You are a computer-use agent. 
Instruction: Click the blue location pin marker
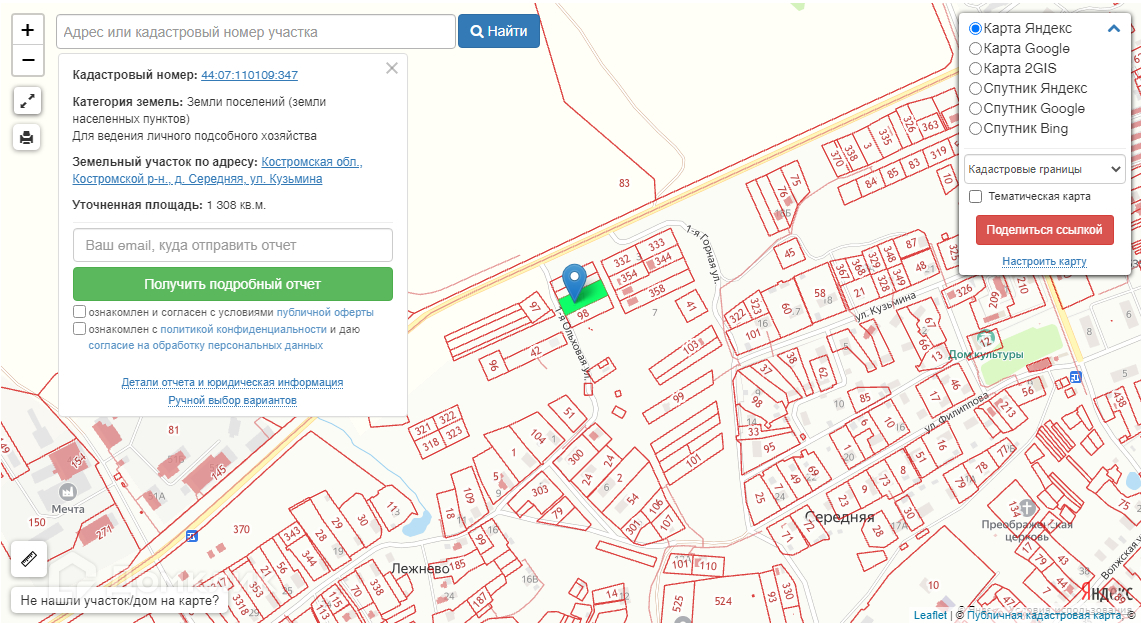click(x=574, y=280)
